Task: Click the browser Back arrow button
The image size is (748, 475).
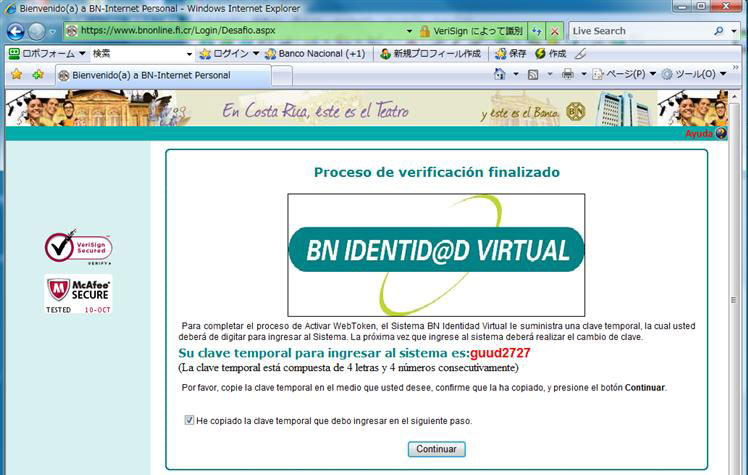Action: coord(15,31)
